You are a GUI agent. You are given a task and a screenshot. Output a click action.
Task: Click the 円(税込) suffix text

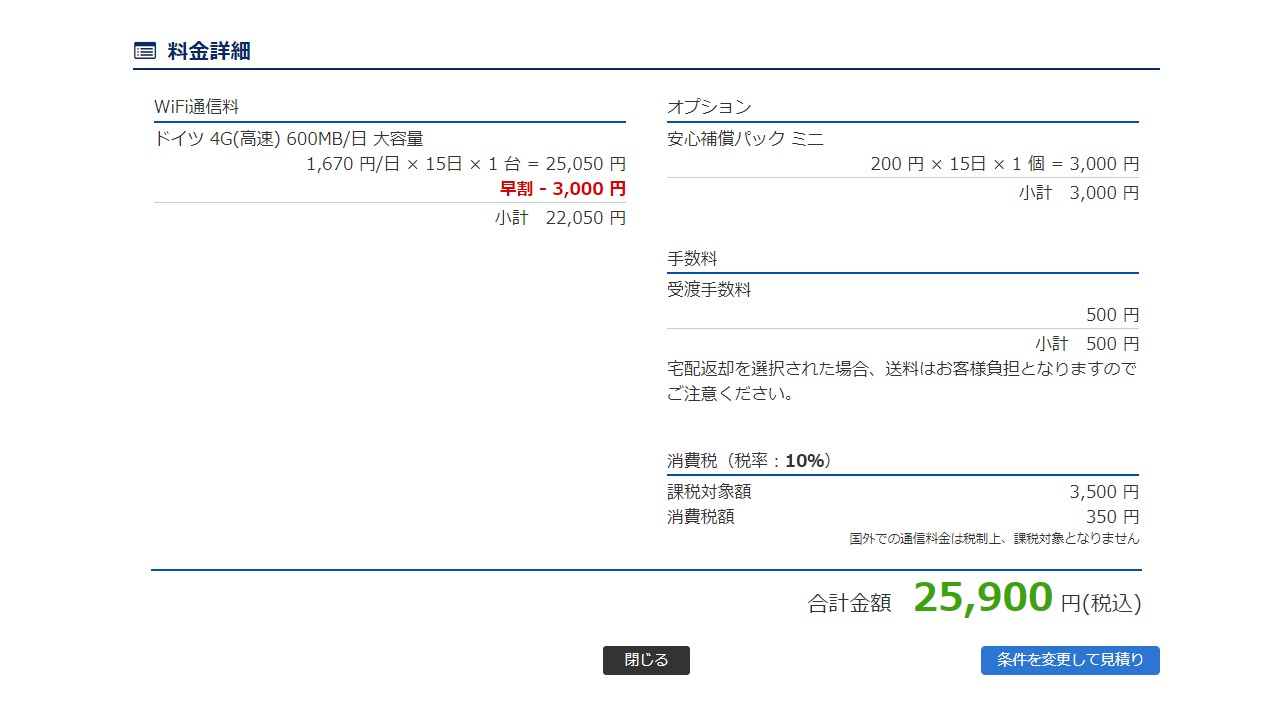click(1101, 603)
